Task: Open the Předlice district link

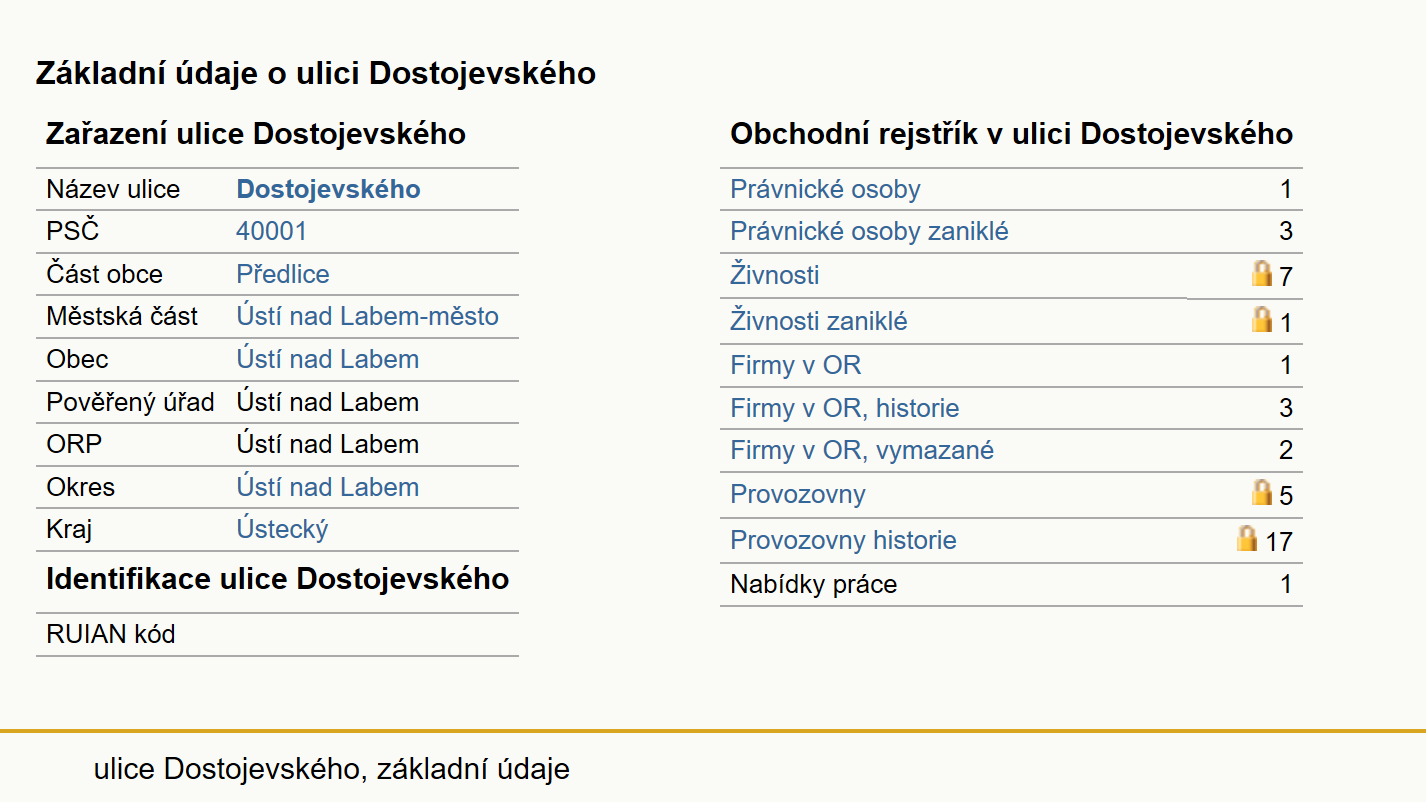Action: pos(283,274)
